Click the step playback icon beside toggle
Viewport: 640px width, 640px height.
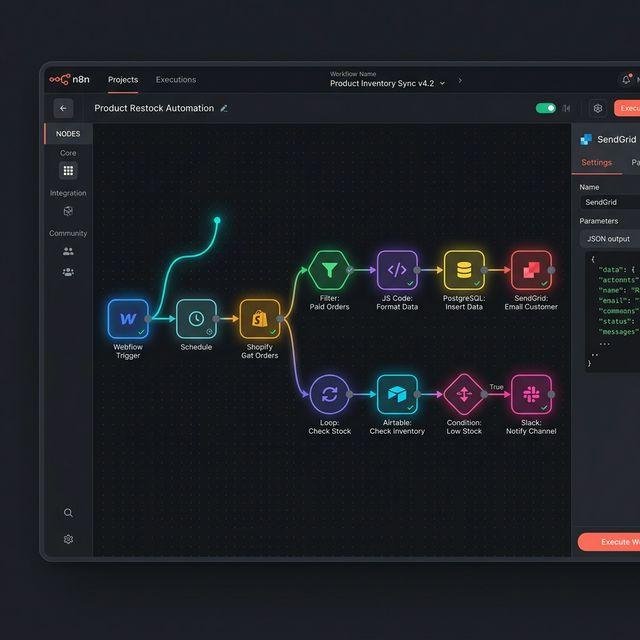pos(567,108)
